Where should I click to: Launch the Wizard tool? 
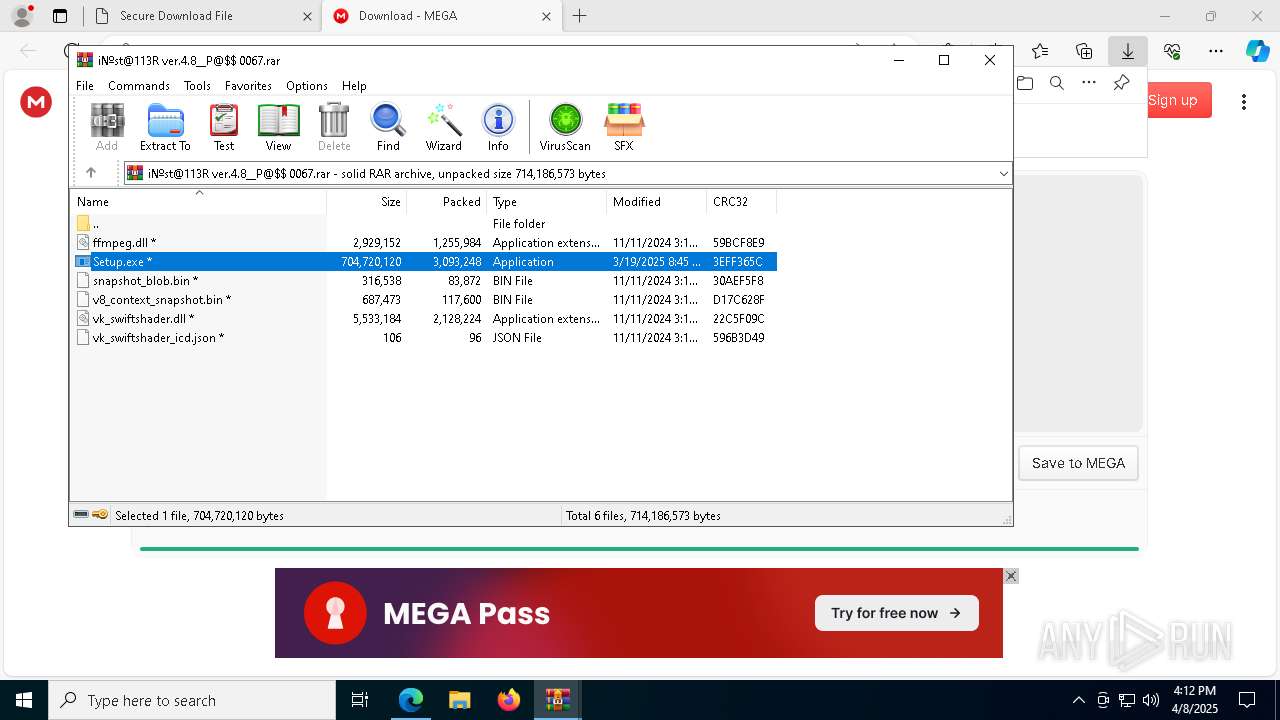[x=444, y=127]
